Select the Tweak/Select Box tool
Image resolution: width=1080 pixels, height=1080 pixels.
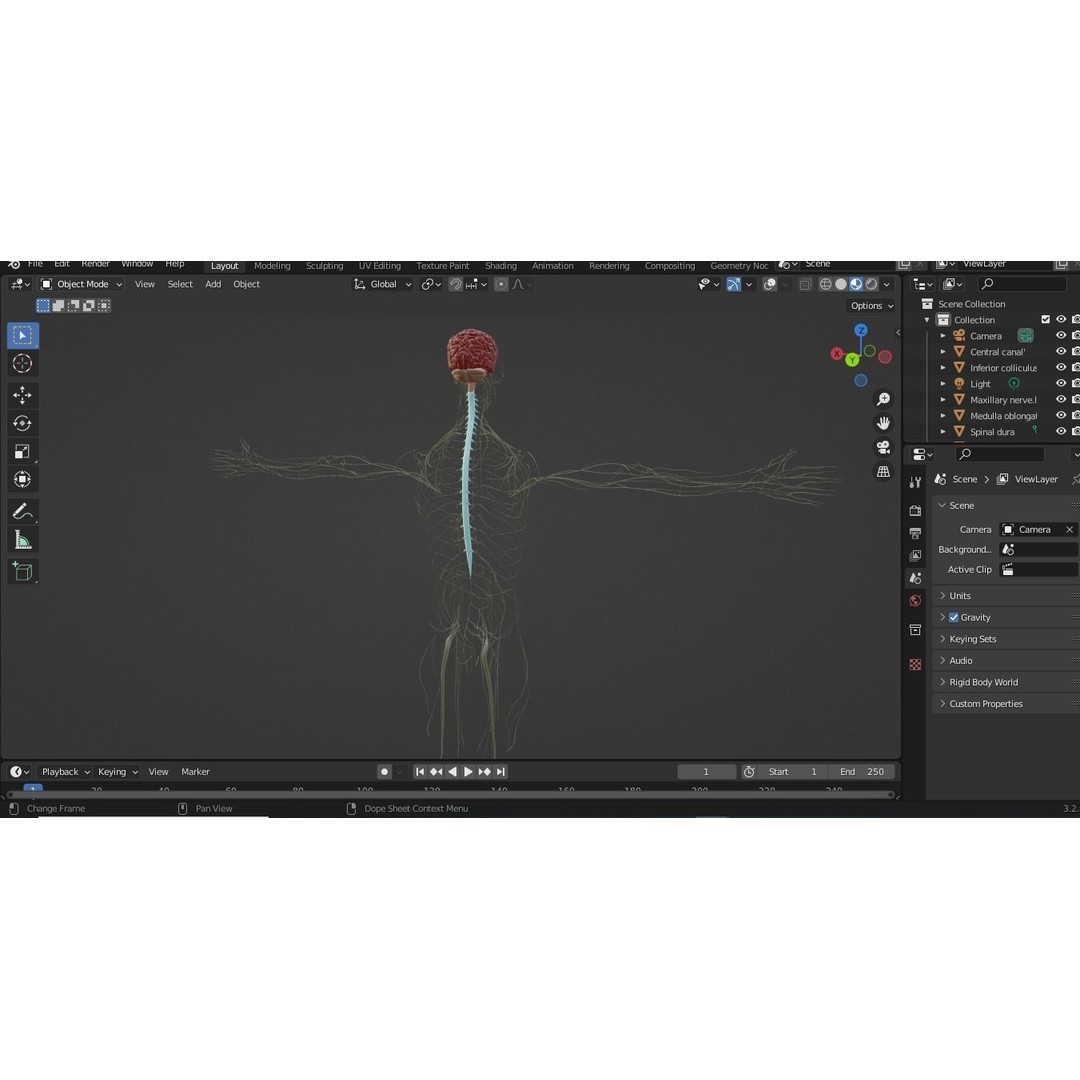(x=22, y=335)
